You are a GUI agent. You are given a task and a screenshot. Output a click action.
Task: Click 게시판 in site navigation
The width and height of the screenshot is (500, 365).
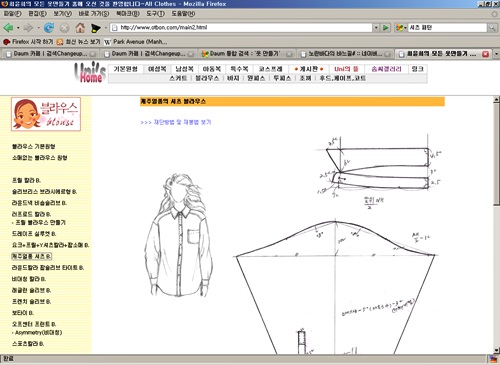coord(309,69)
